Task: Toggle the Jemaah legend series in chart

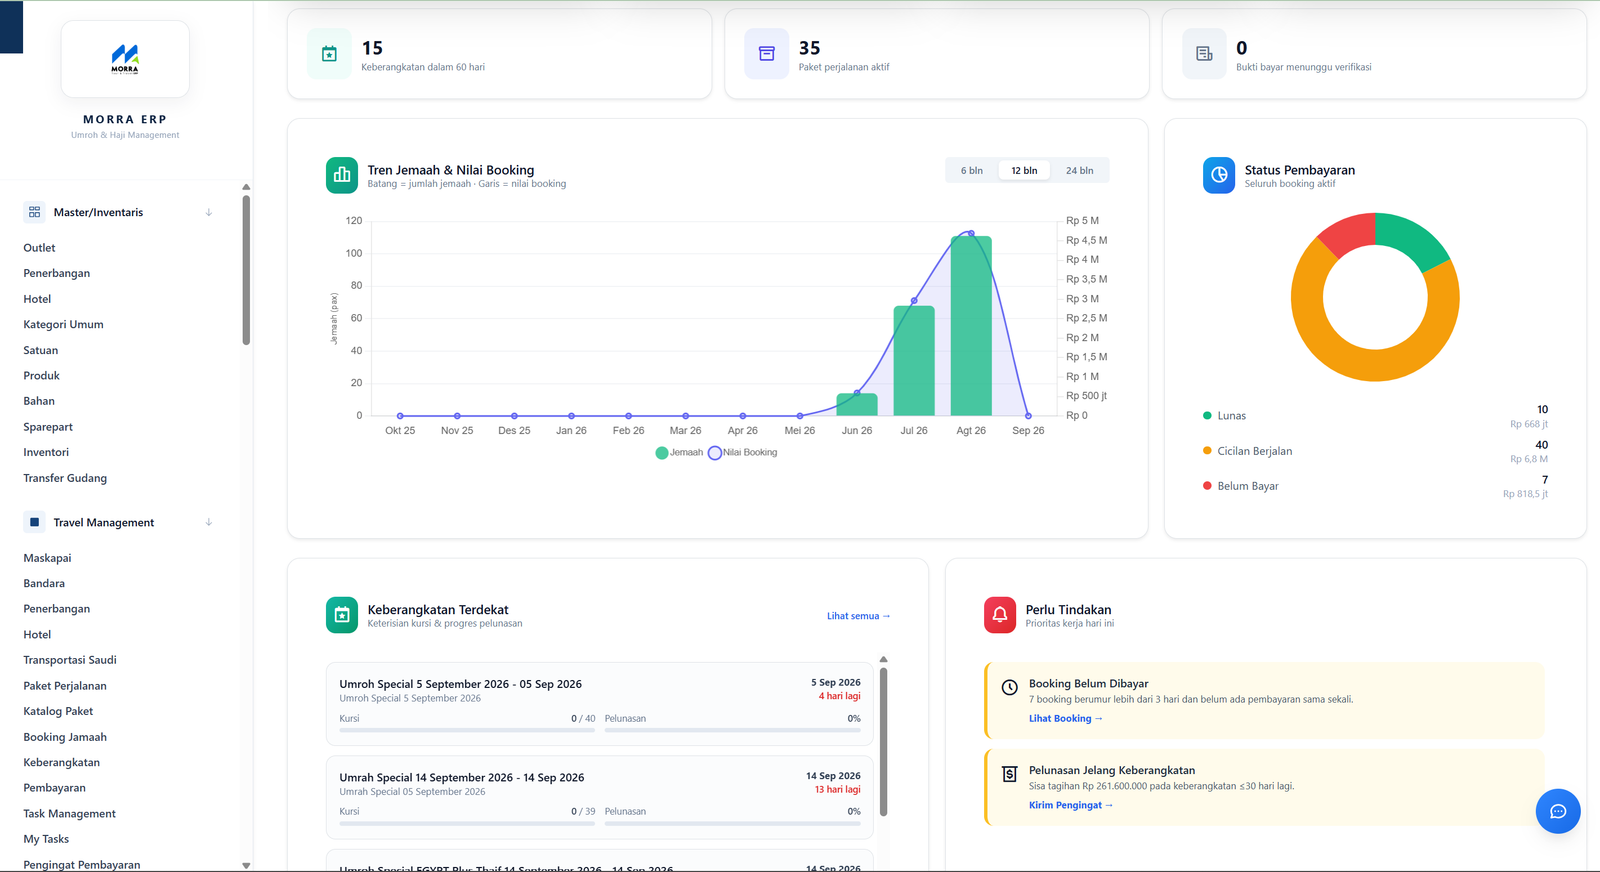Action: click(x=679, y=453)
